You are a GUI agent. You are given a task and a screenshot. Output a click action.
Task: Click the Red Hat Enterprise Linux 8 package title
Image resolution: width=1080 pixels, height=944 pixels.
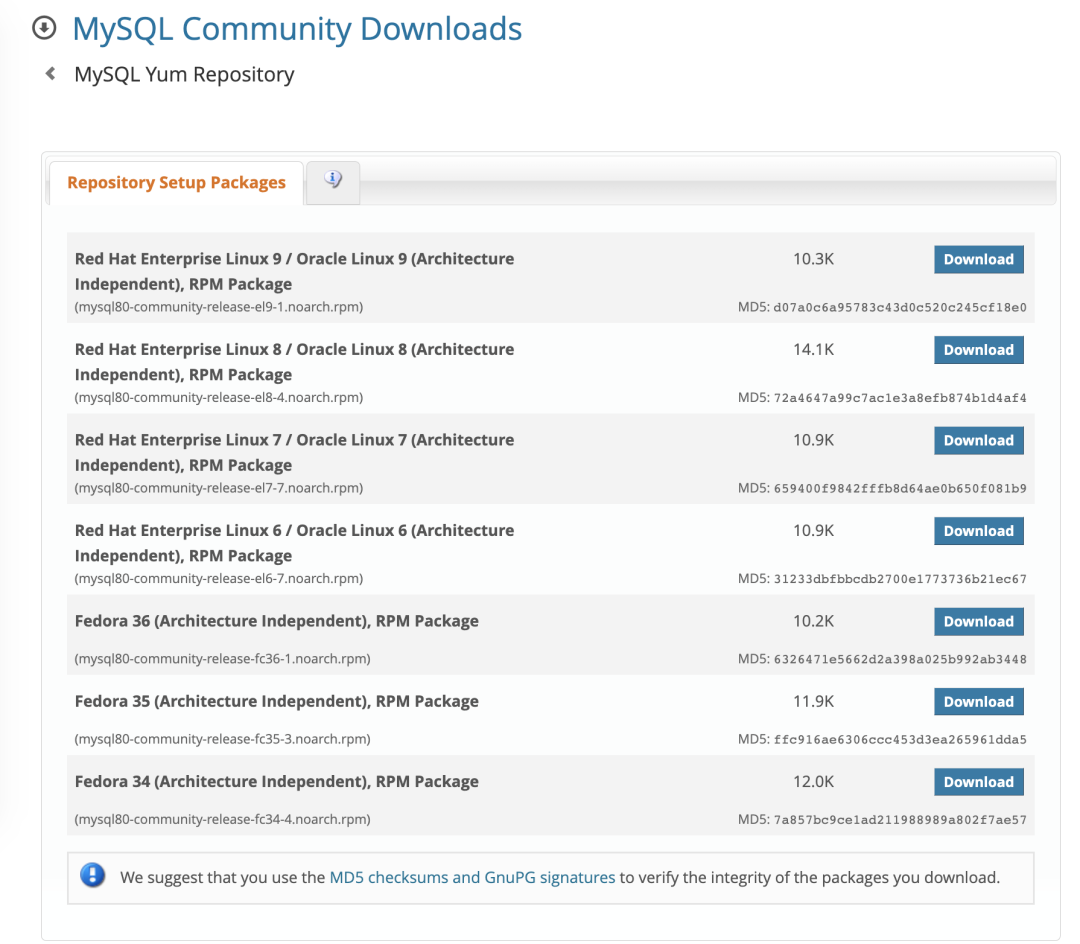[x=294, y=362]
